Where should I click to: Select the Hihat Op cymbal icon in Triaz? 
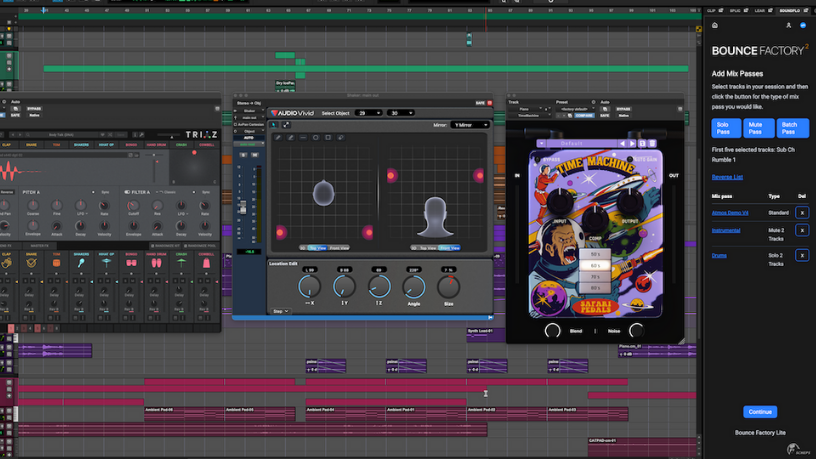click(106, 263)
